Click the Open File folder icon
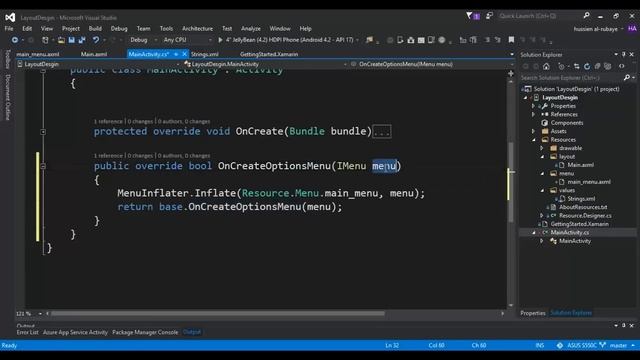This screenshot has height=360, width=640. pos(61,40)
